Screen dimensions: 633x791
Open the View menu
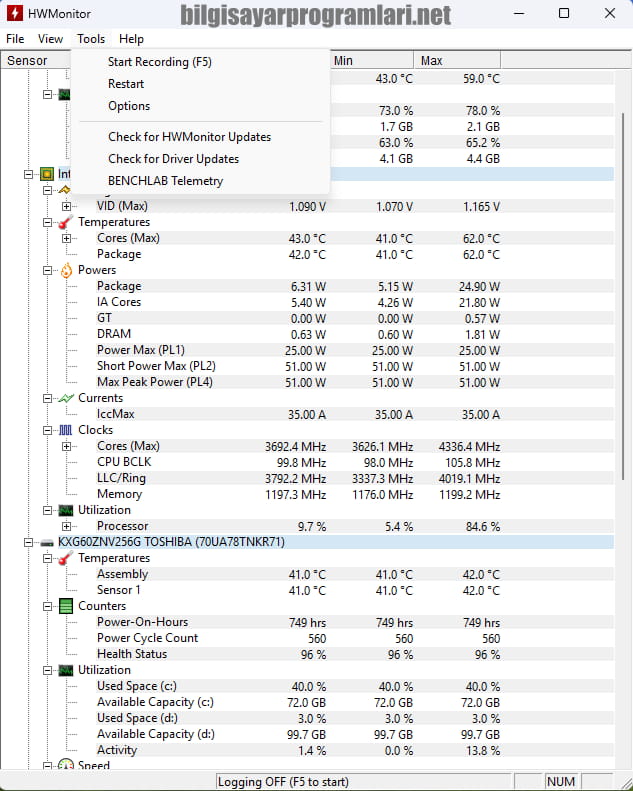[50, 39]
